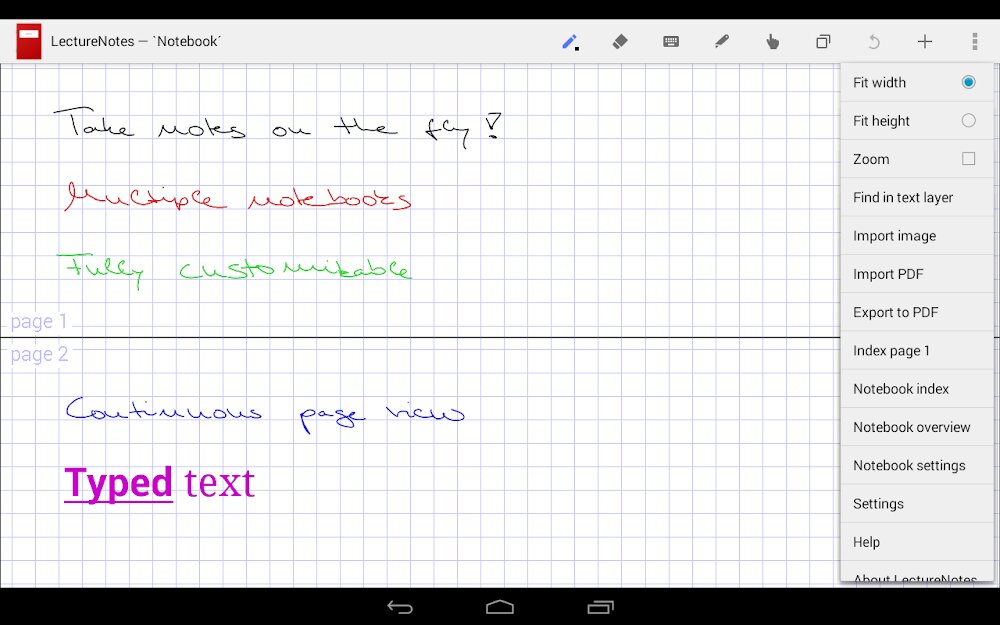Select Export to PDF option

(x=895, y=312)
